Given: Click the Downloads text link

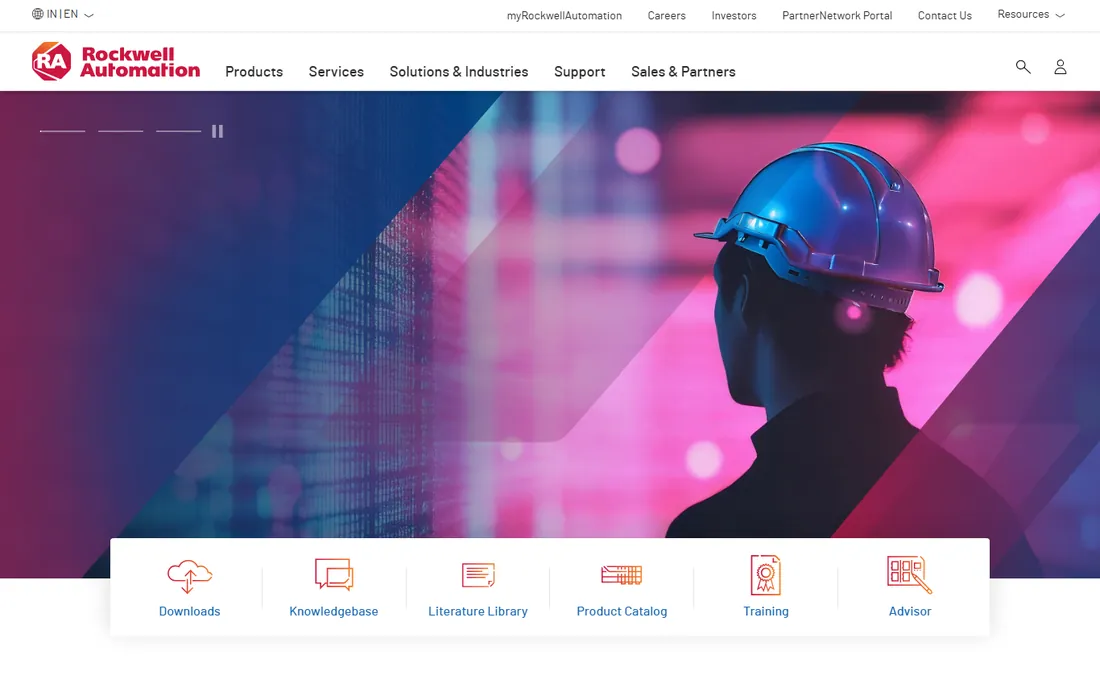Looking at the screenshot, I should 189,612.
